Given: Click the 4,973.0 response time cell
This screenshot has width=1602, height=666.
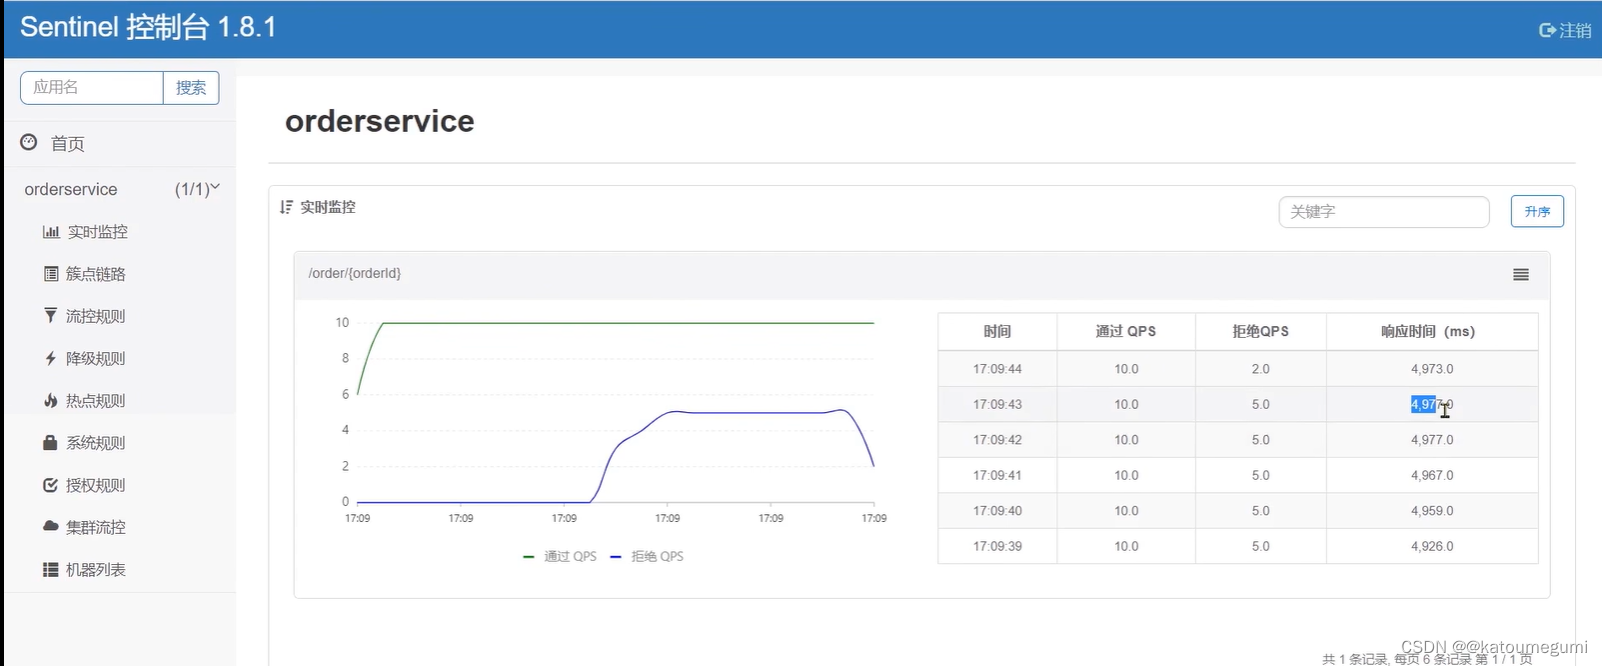Looking at the screenshot, I should 1432,369.
